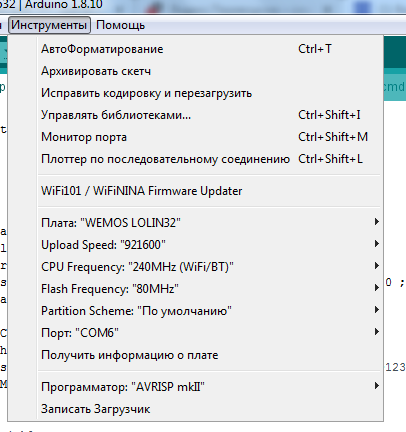This screenshot has width=406, height=432.
Task: Click Получить информацию о плате
Action: [210, 354]
